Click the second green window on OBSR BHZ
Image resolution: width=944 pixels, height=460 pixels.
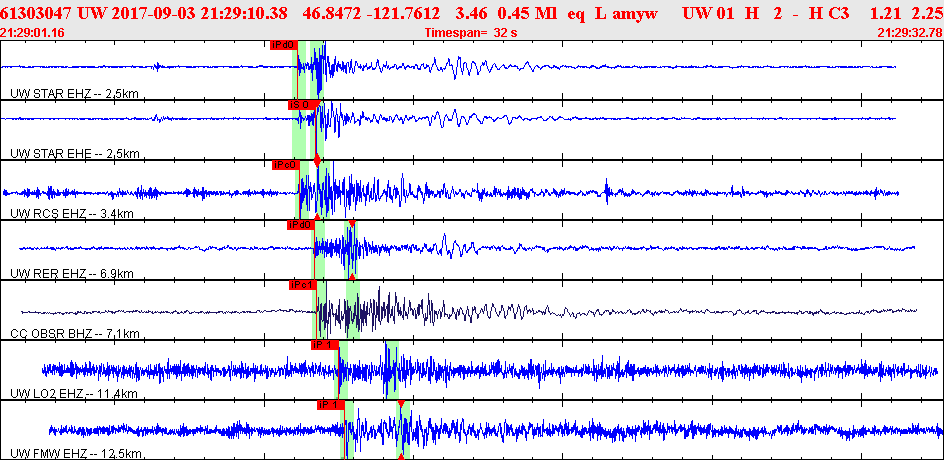(x=353, y=310)
